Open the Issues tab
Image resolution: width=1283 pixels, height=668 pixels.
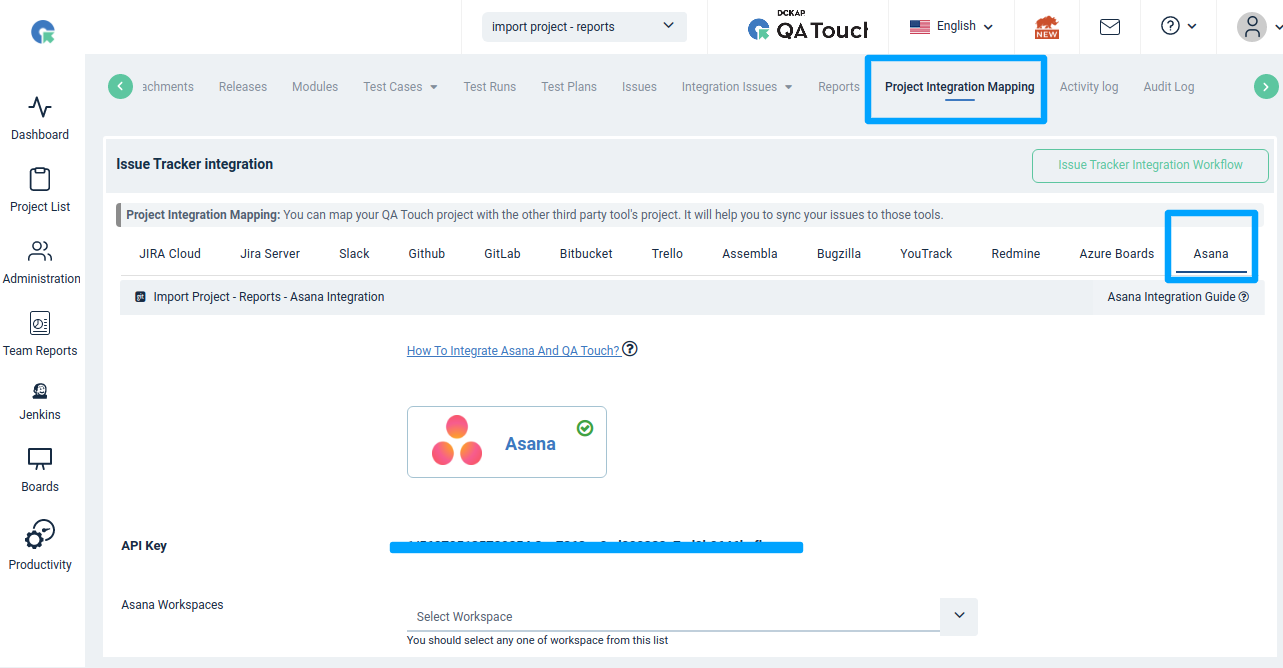point(639,87)
